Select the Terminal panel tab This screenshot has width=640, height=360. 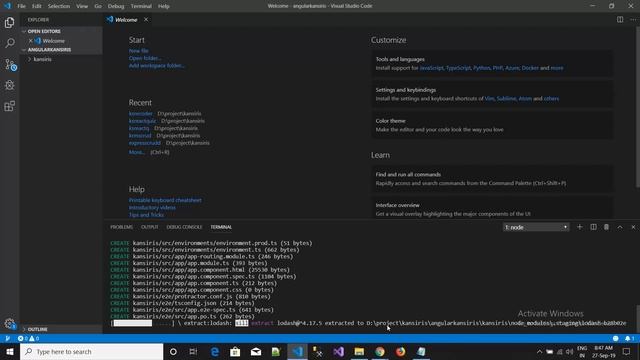221,227
